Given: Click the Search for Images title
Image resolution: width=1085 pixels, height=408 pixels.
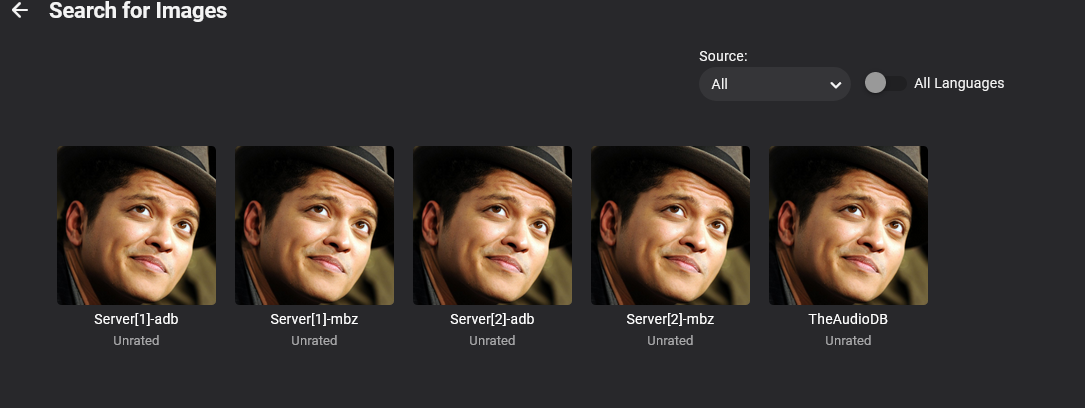Looking at the screenshot, I should tap(138, 12).
